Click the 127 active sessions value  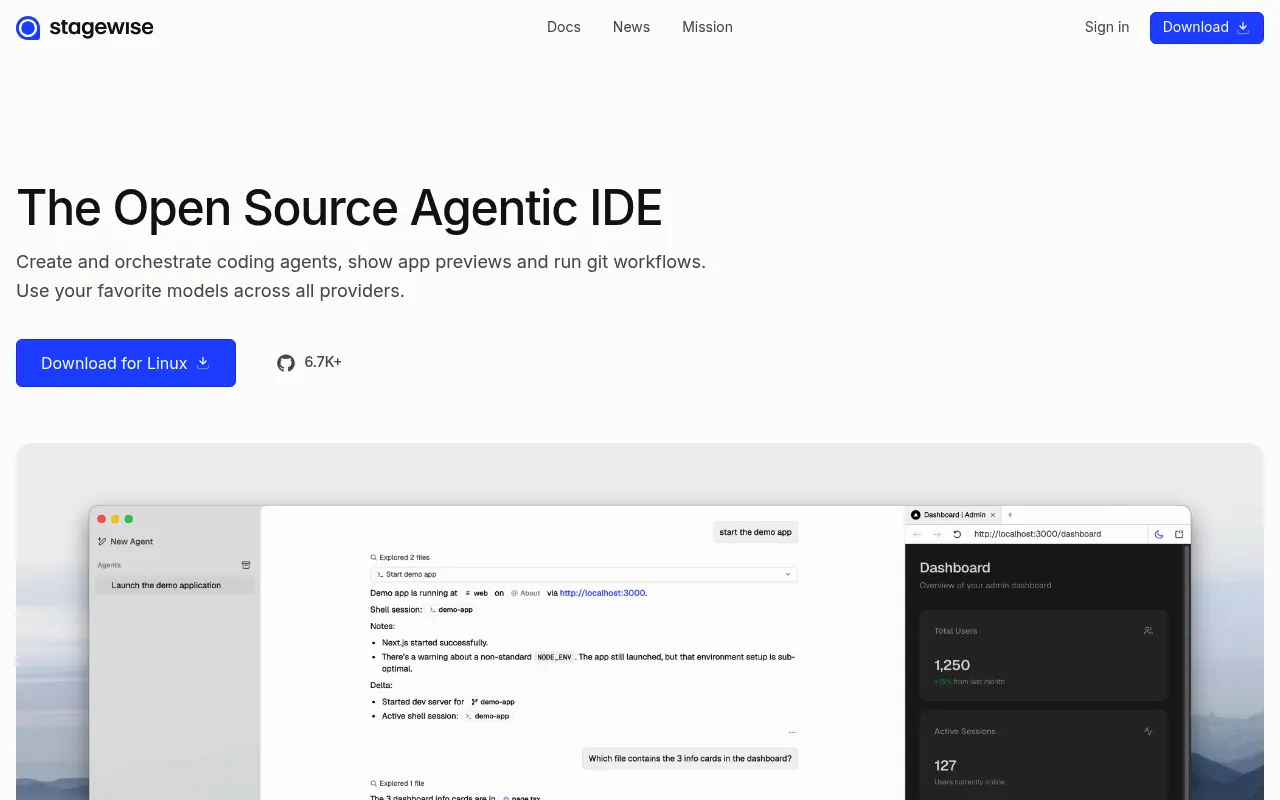coord(945,765)
